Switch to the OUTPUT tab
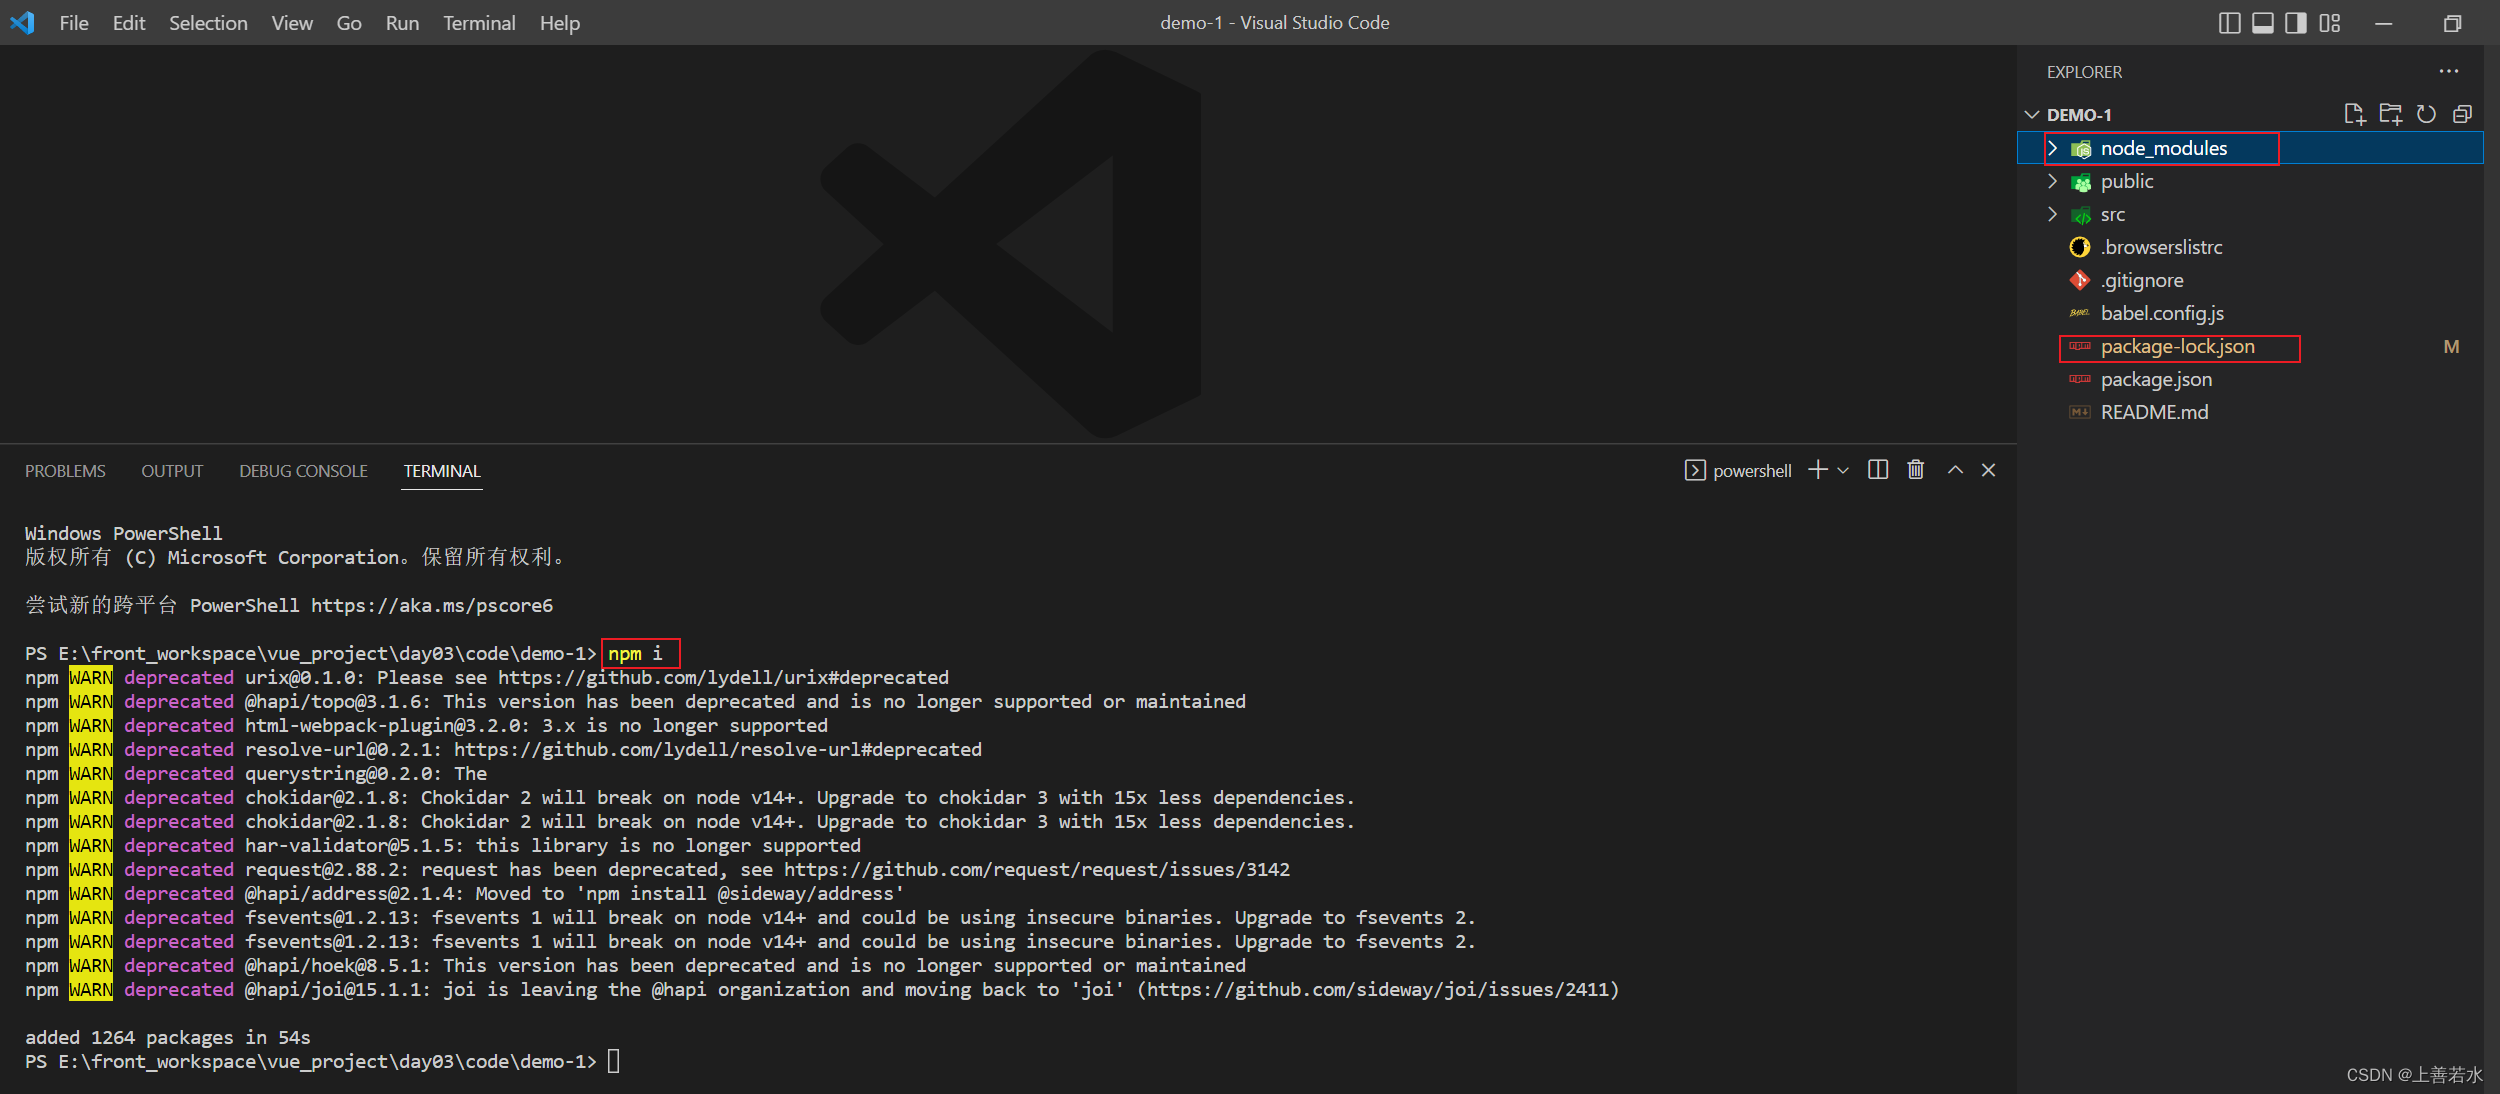 172,471
